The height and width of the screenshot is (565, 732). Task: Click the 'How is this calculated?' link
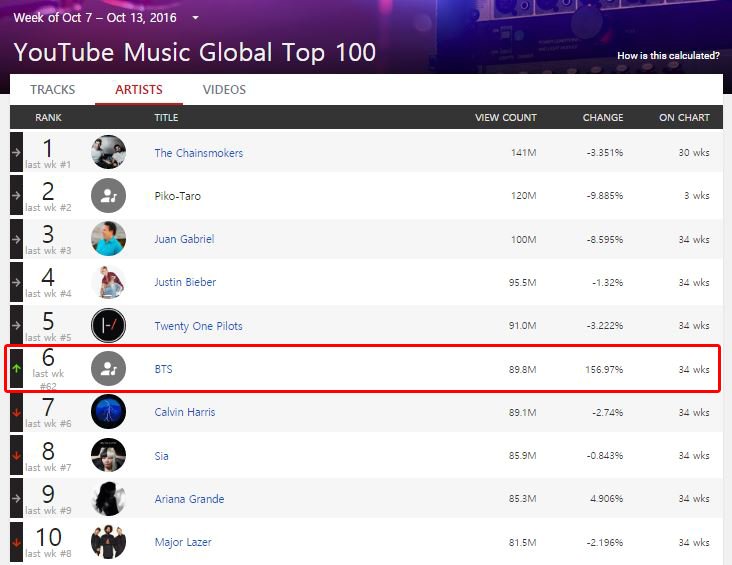click(x=668, y=56)
